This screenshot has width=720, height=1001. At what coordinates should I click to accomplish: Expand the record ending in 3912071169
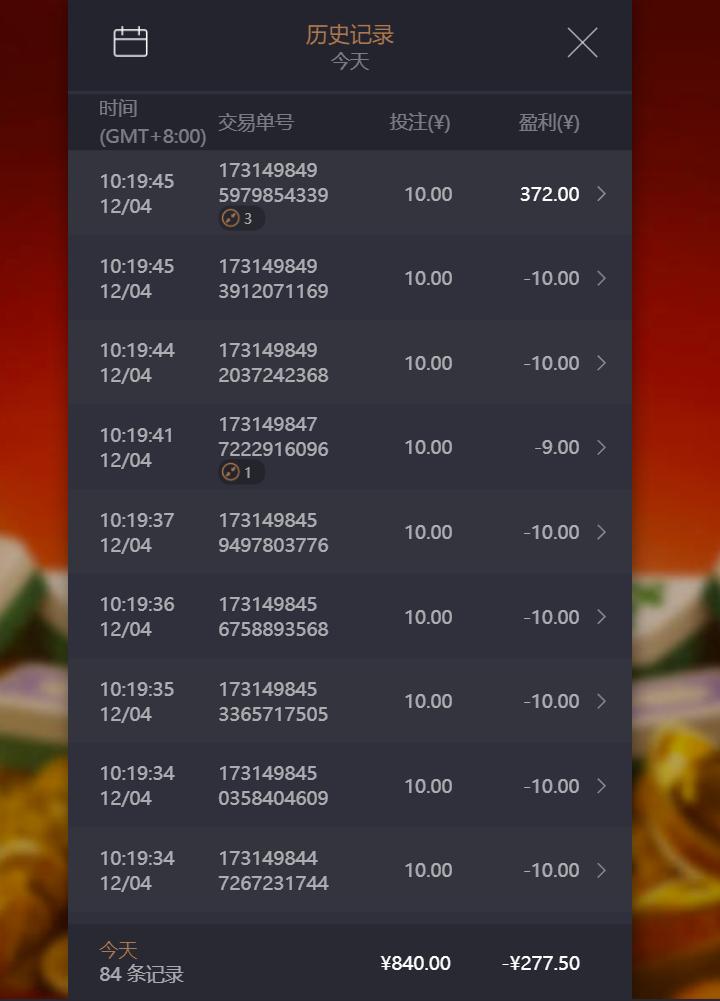(601, 278)
